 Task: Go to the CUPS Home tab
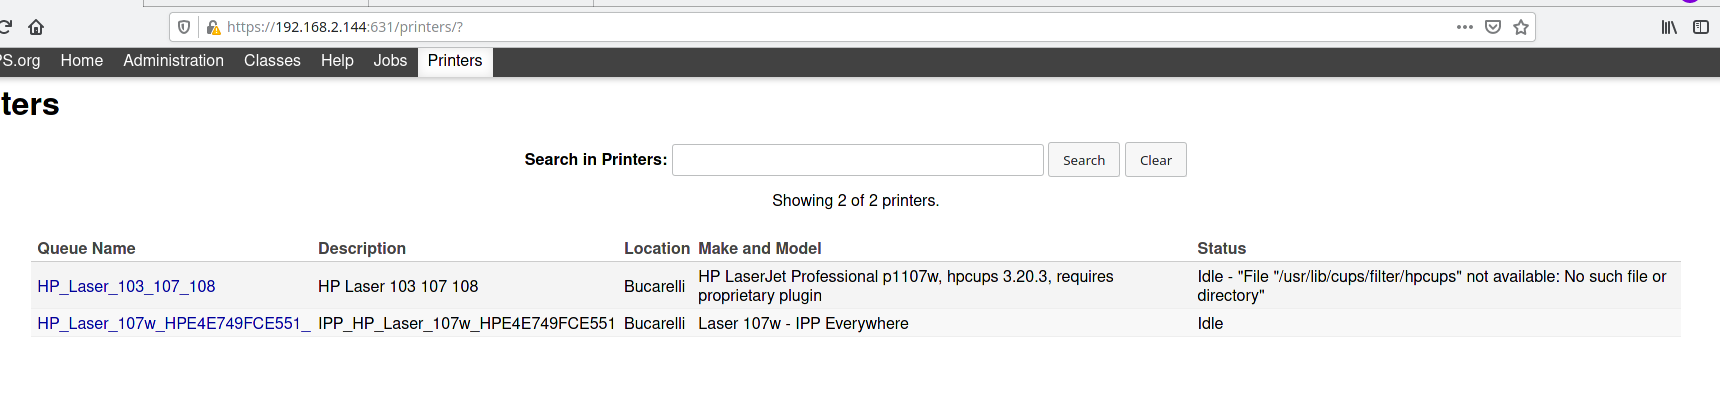[x=81, y=61]
